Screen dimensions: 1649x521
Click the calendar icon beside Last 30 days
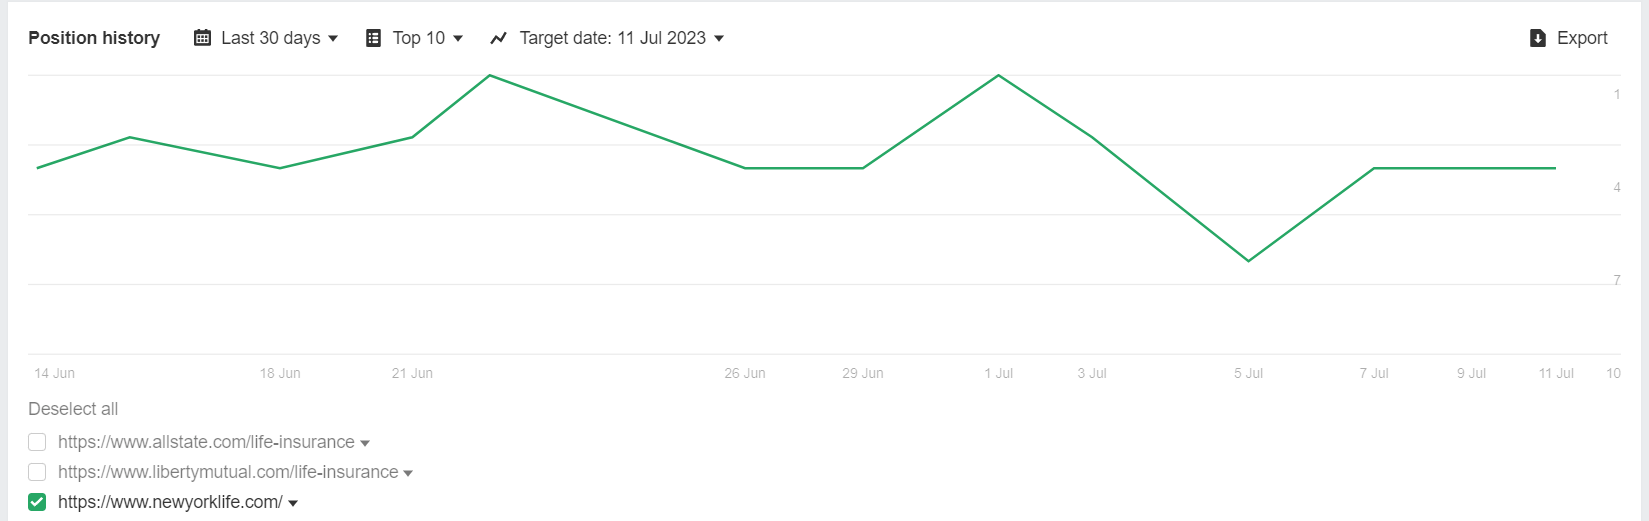tap(202, 38)
